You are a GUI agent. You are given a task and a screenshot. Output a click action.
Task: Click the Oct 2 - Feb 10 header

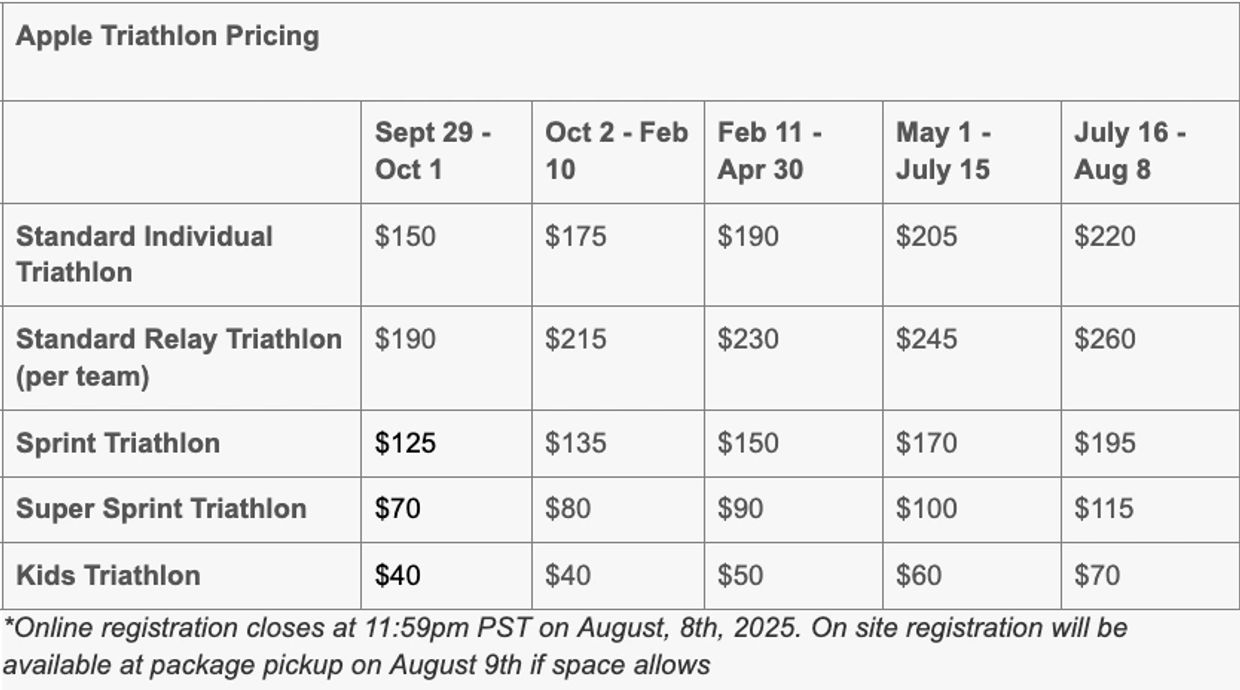[x=616, y=151]
